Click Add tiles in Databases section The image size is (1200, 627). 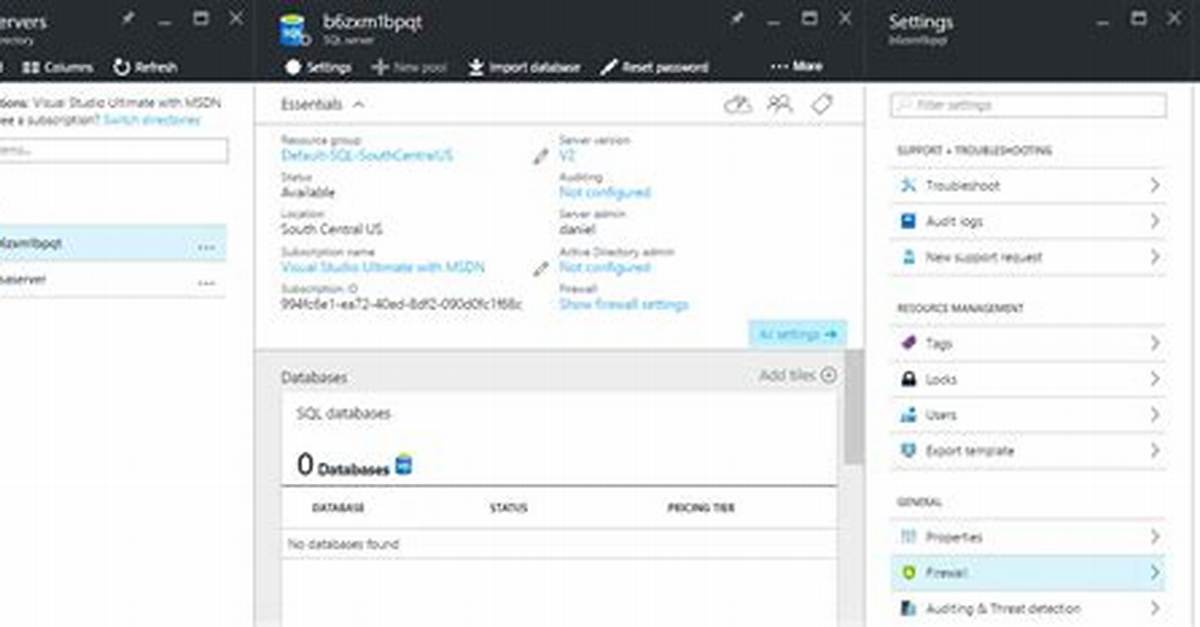[x=798, y=375]
